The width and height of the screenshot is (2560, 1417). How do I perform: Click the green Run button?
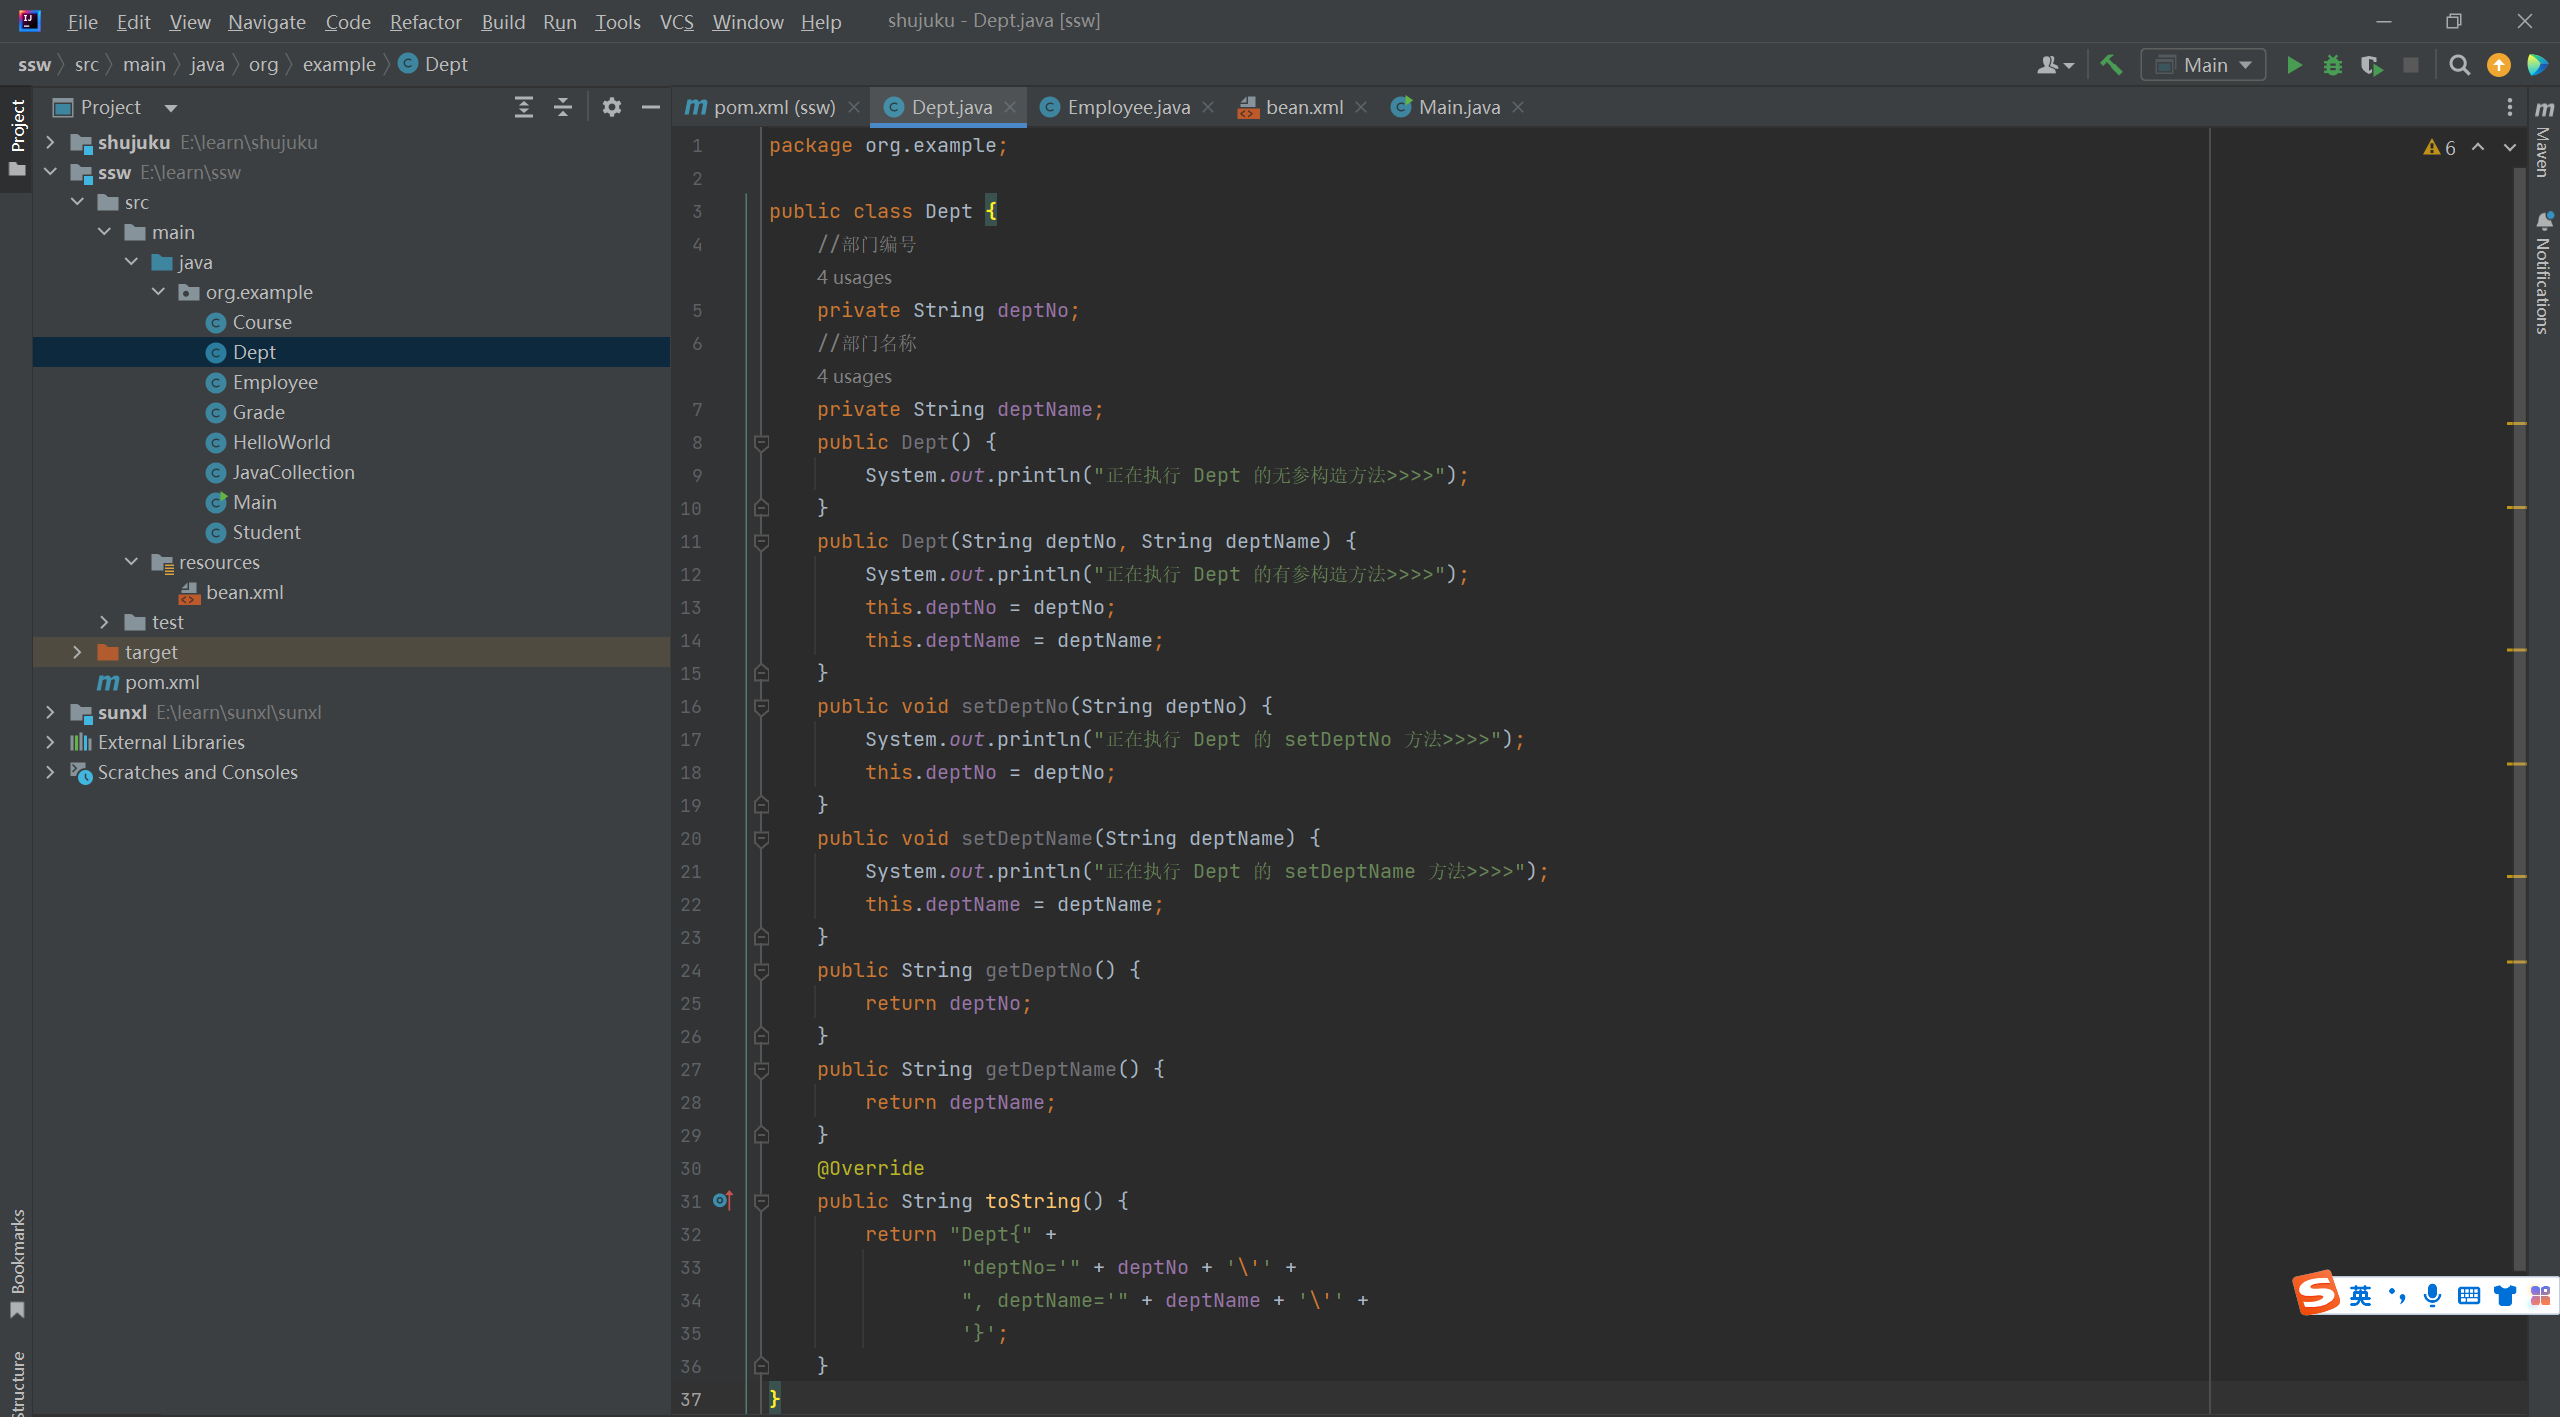tap(2294, 65)
